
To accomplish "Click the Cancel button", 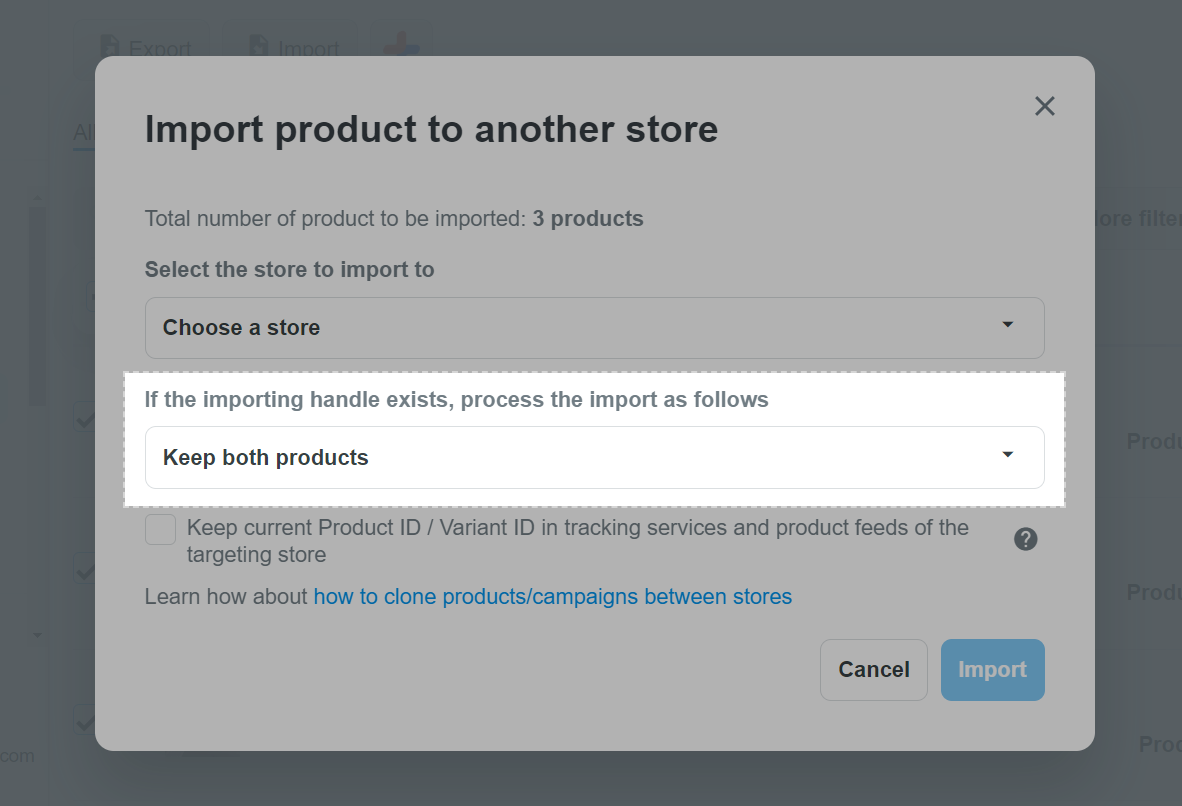I will [x=874, y=670].
